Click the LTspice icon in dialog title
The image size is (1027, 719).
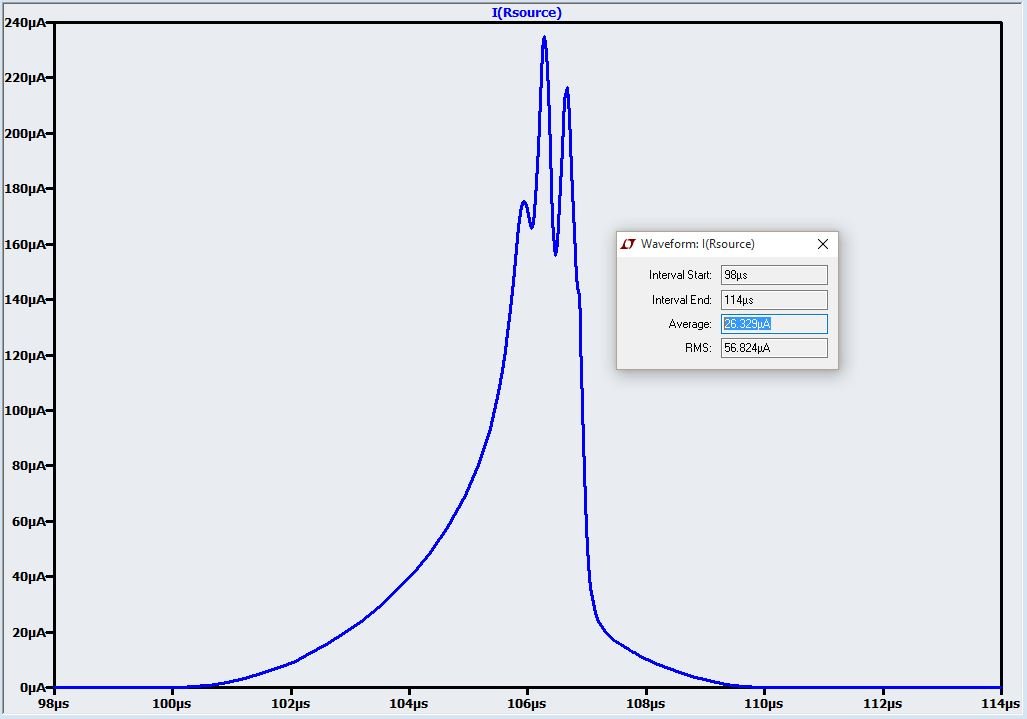tap(628, 244)
